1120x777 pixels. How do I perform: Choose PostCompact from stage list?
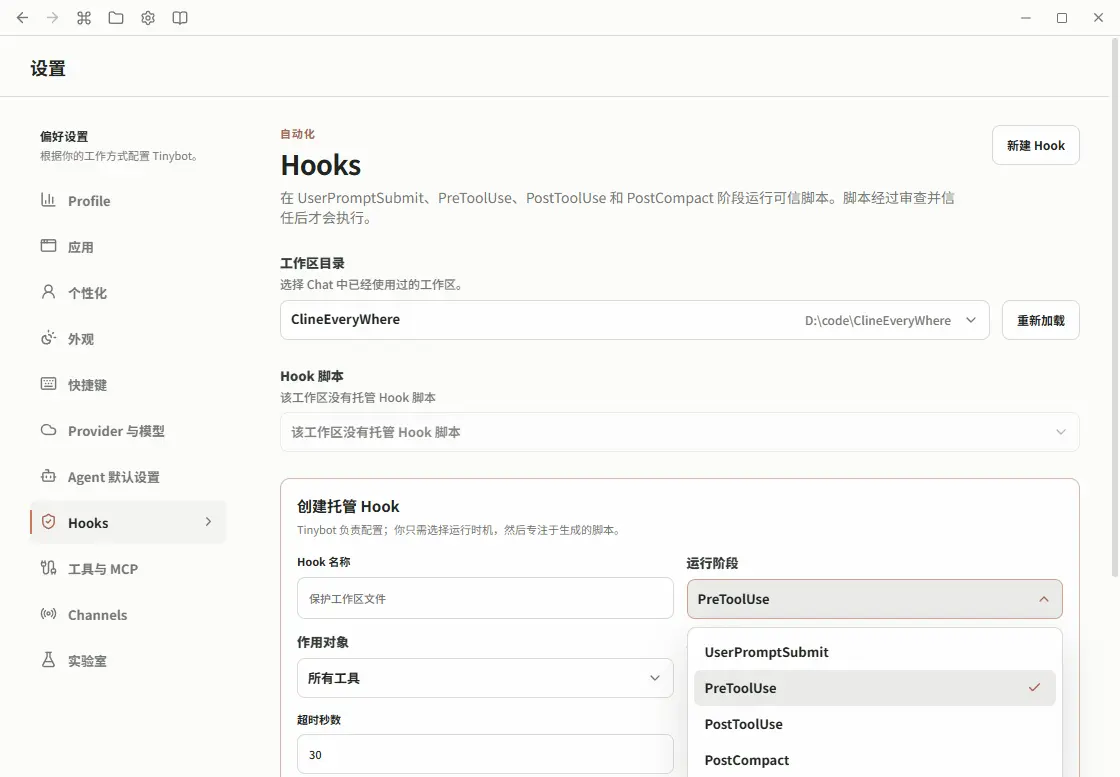click(874, 760)
